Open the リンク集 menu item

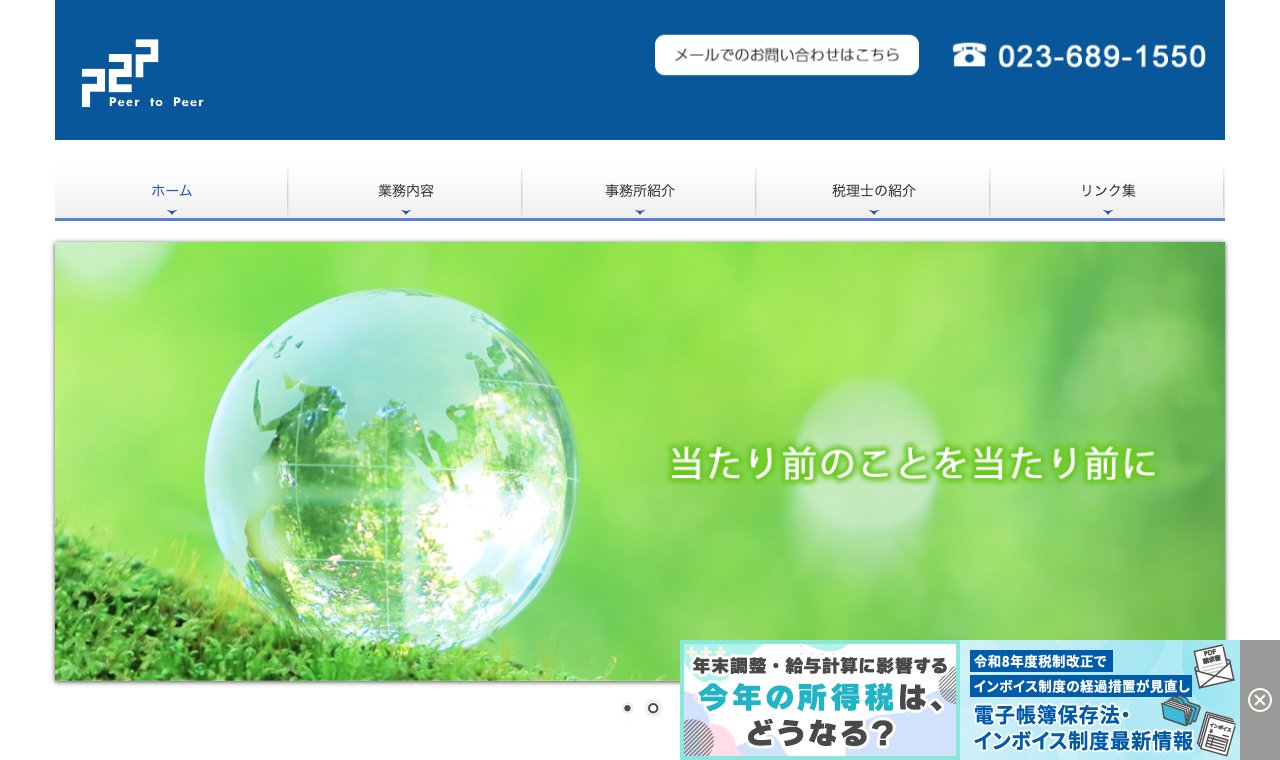click(x=1107, y=193)
